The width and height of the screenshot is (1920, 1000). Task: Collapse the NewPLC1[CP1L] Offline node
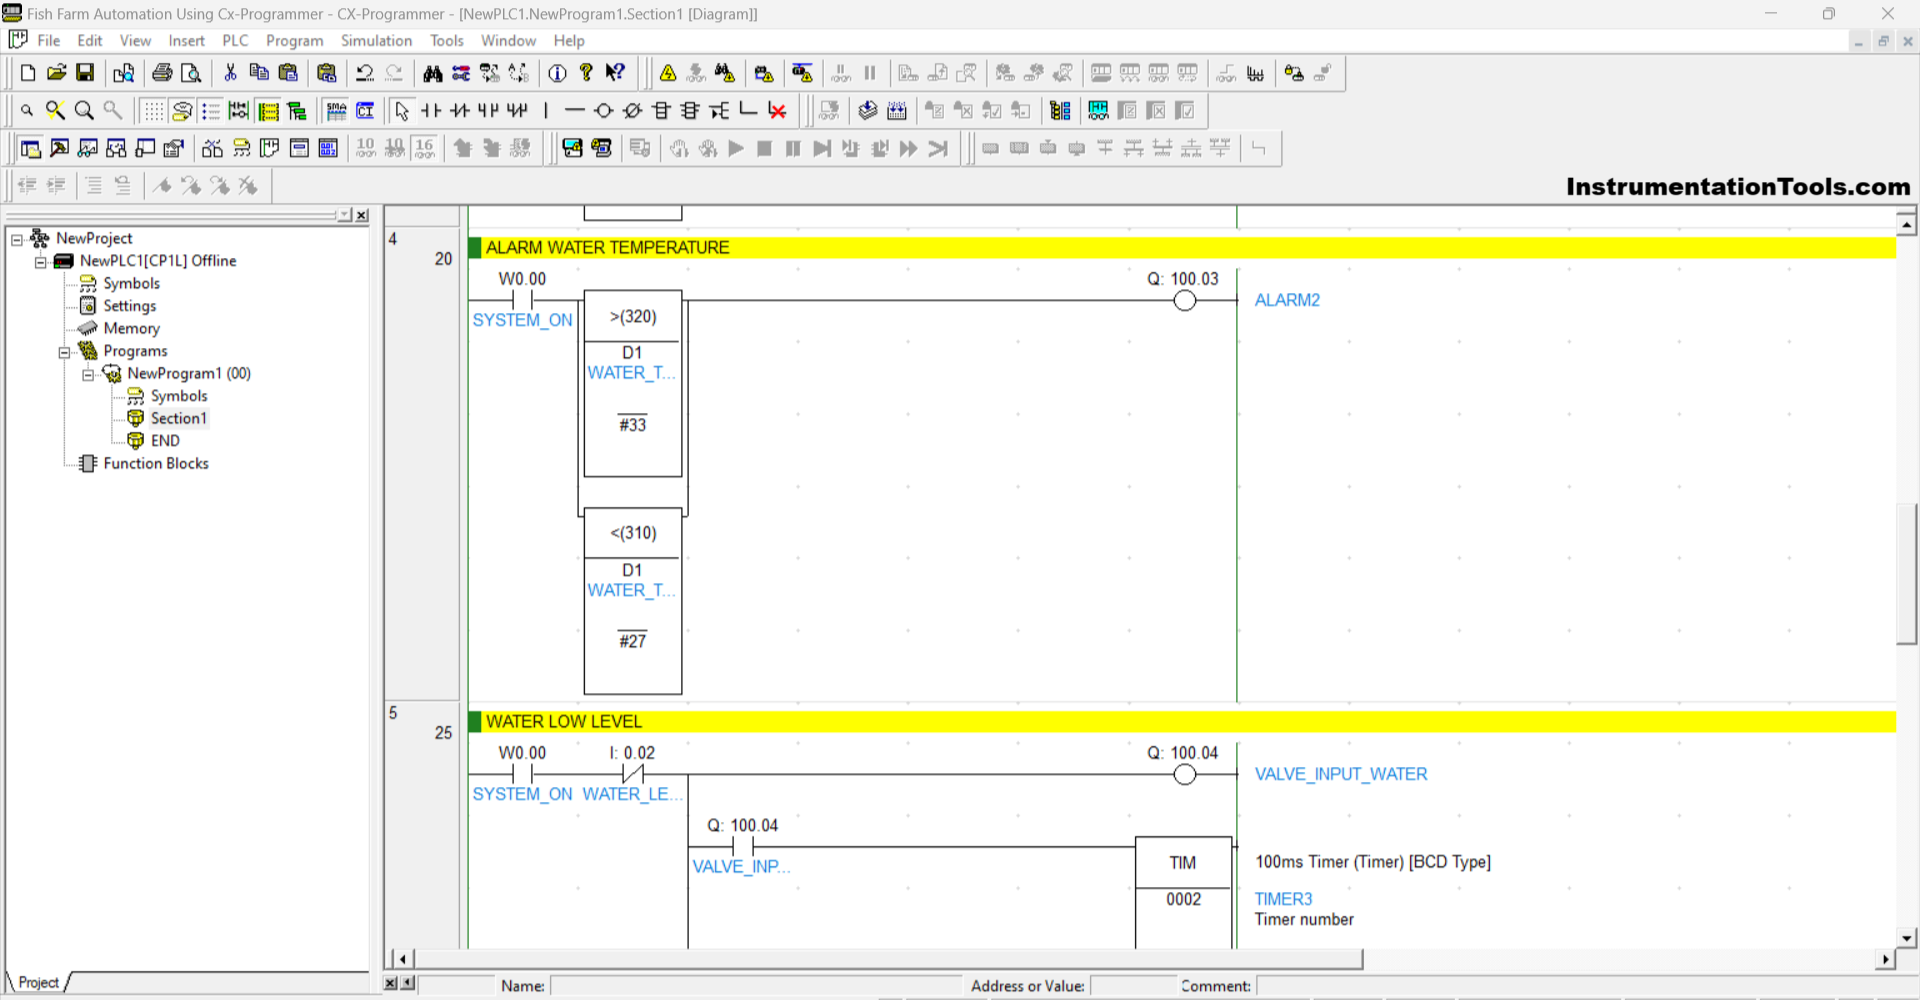41,262
